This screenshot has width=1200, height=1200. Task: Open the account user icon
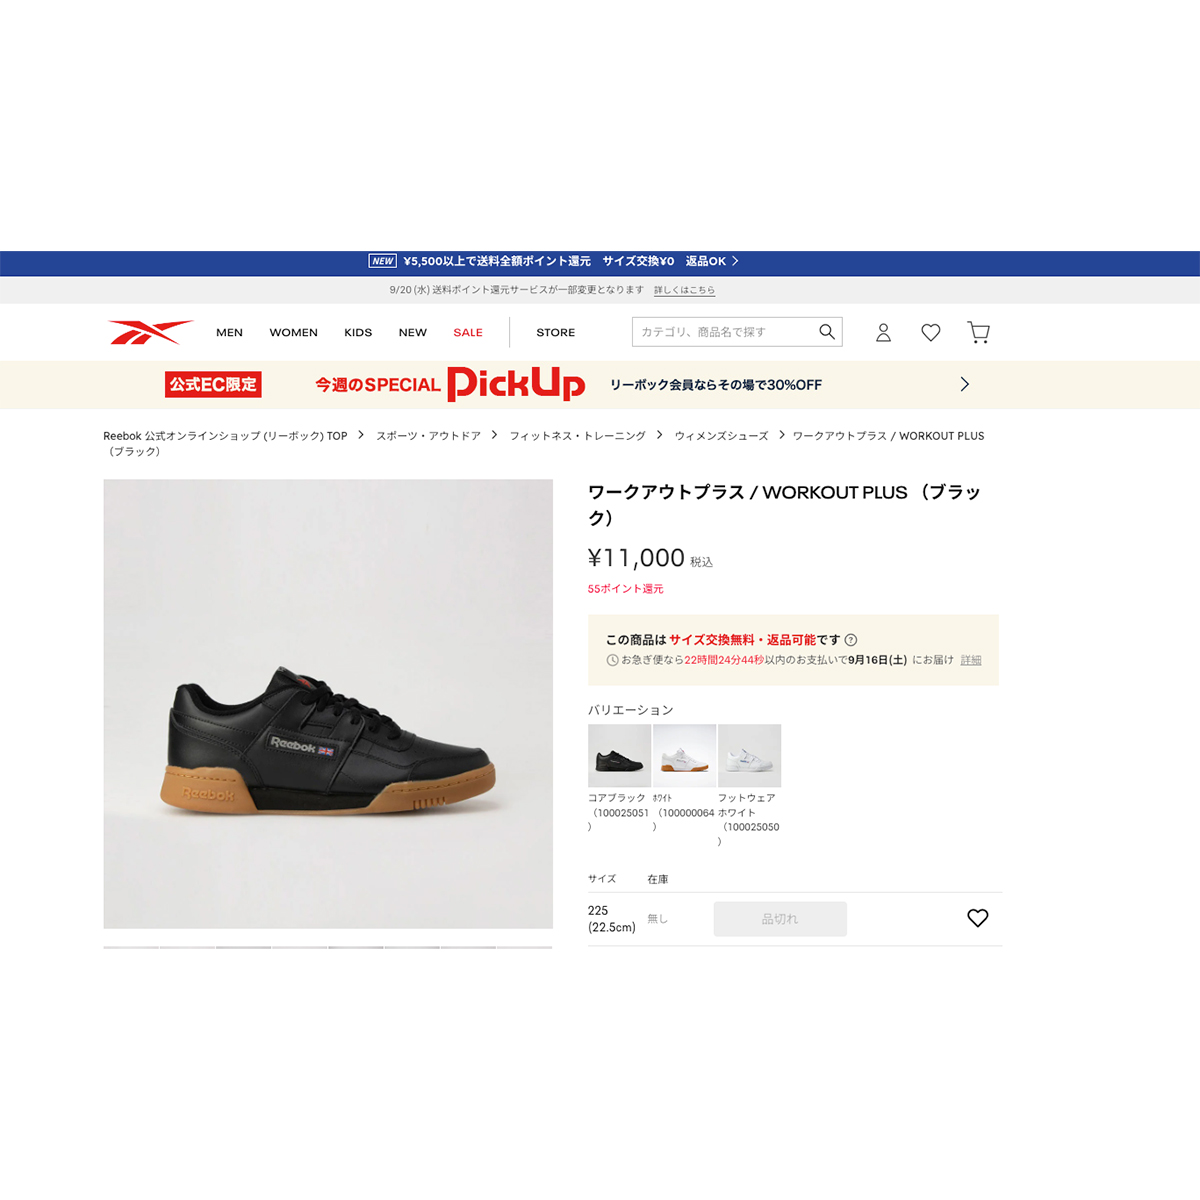click(883, 332)
